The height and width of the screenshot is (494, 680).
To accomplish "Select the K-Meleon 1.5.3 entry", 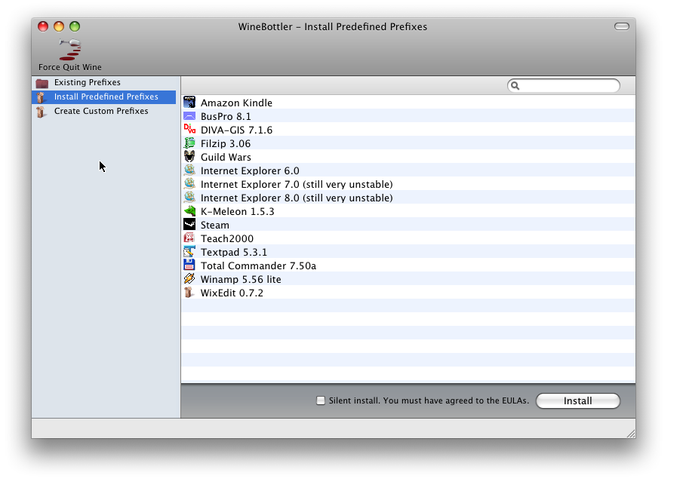I will pos(408,211).
